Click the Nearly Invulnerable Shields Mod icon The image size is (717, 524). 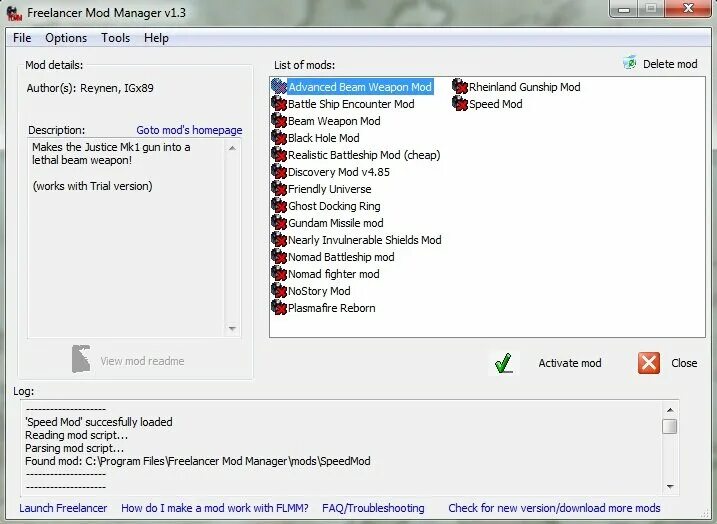point(279,239)
